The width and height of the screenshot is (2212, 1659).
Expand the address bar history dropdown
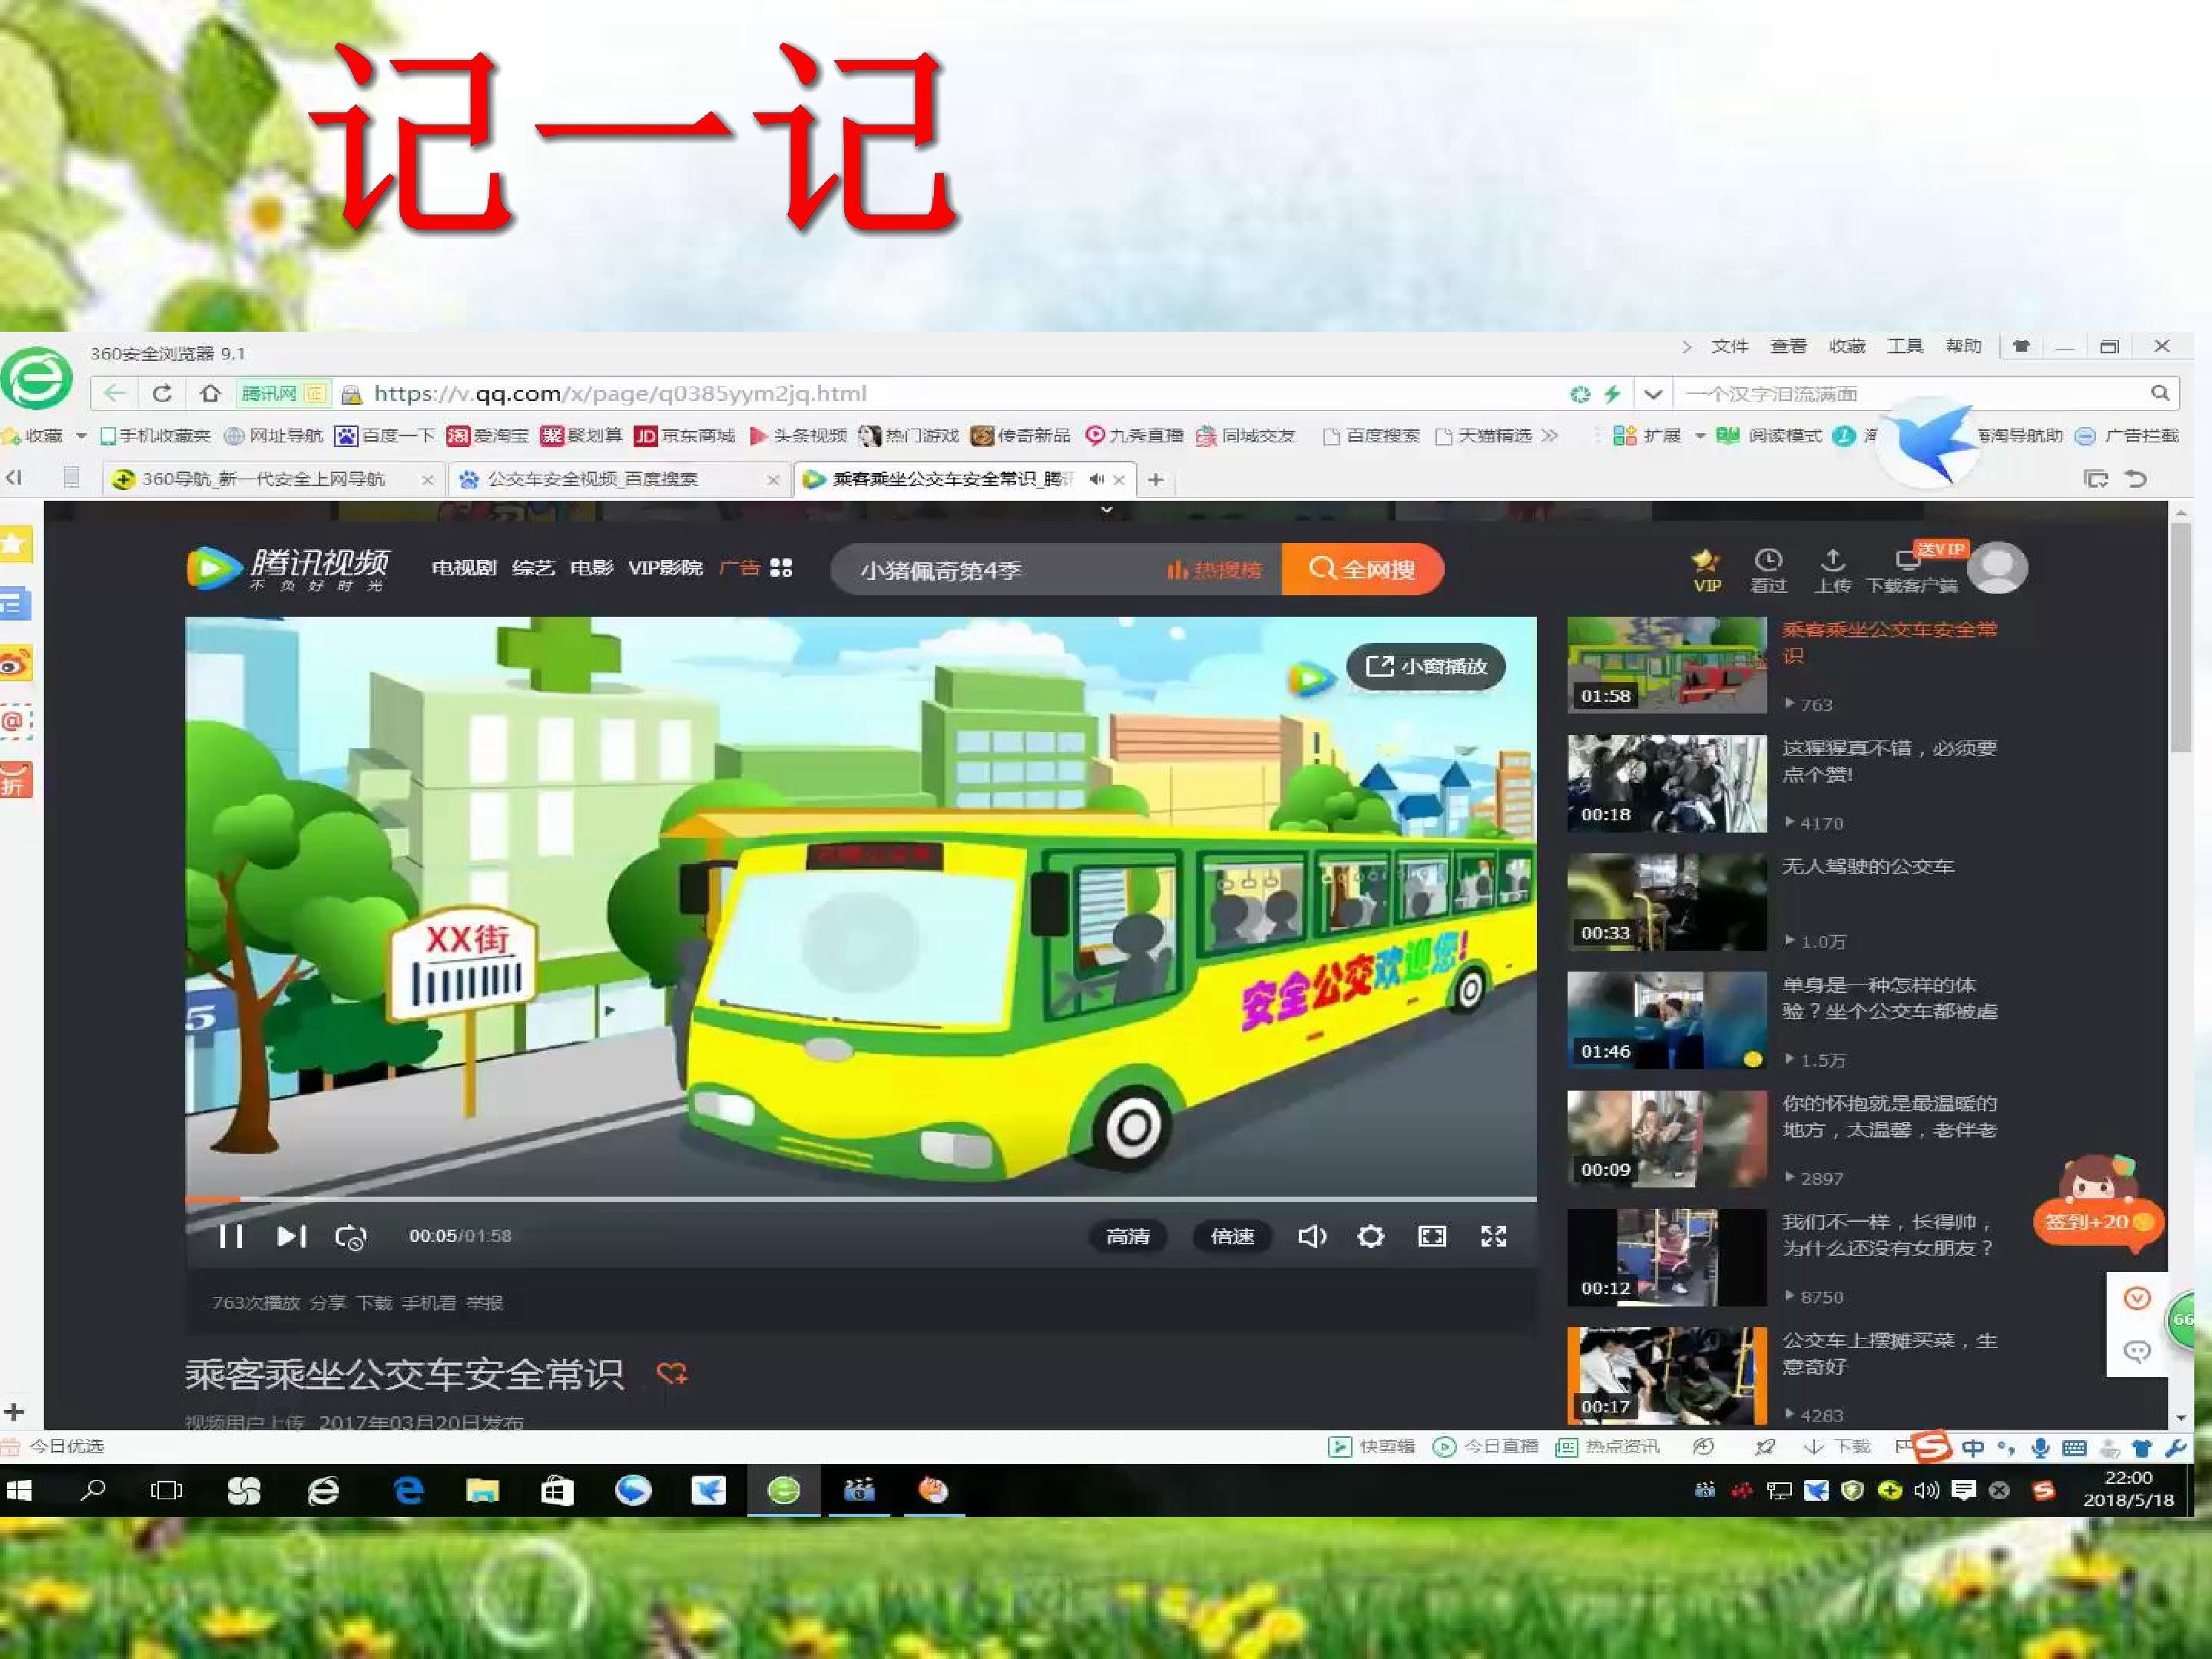tap(1653, 394)
